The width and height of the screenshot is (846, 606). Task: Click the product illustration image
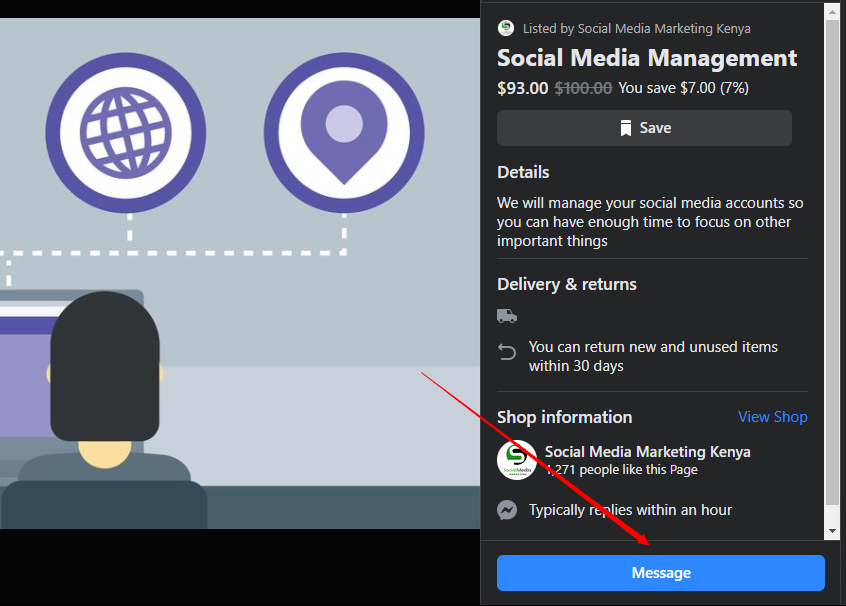point(240,274)
